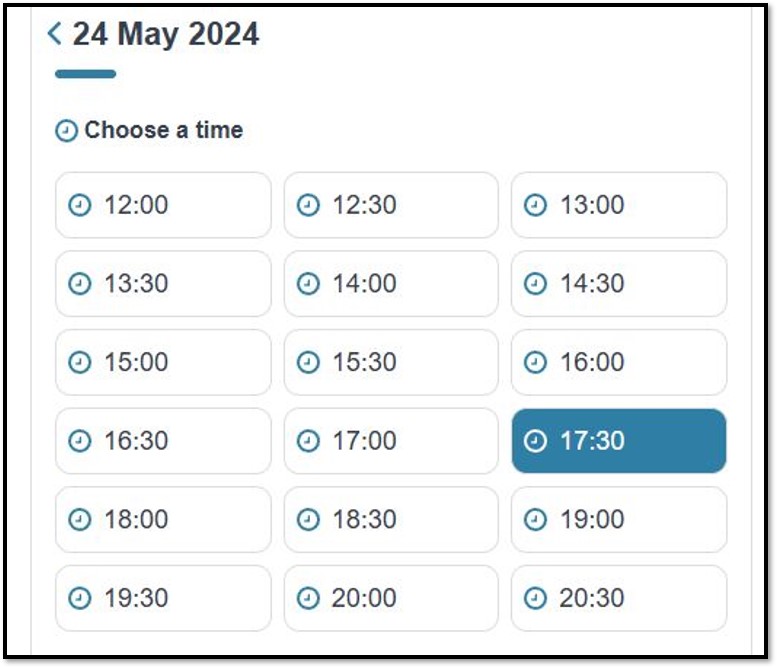777x668 pixels.
Task: Select the 18:30 time slot
Action: click(391, 519)
